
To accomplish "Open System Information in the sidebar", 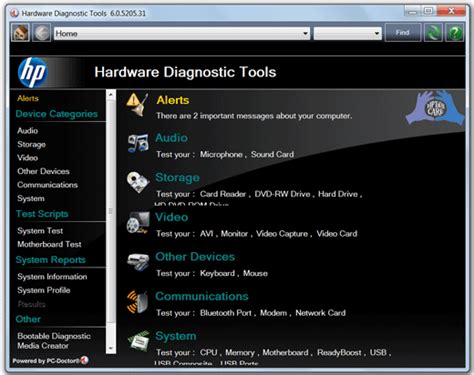I will (x=52, y=277).
